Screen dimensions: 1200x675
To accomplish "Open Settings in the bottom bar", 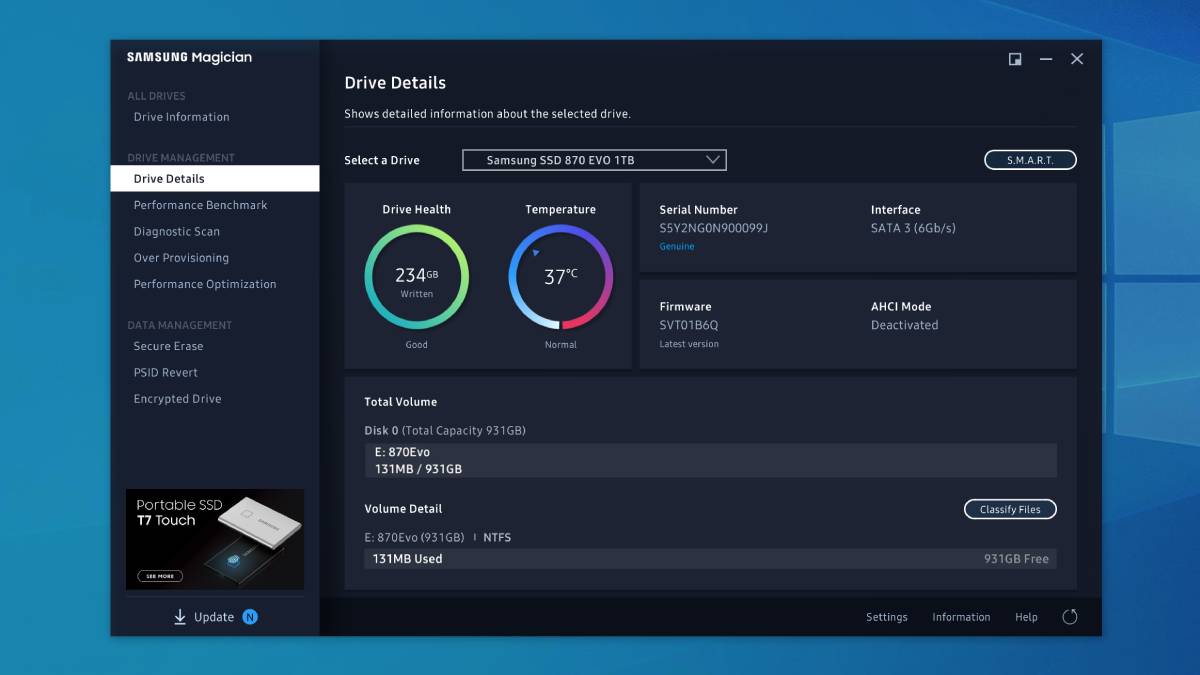I will pos(887,617).
